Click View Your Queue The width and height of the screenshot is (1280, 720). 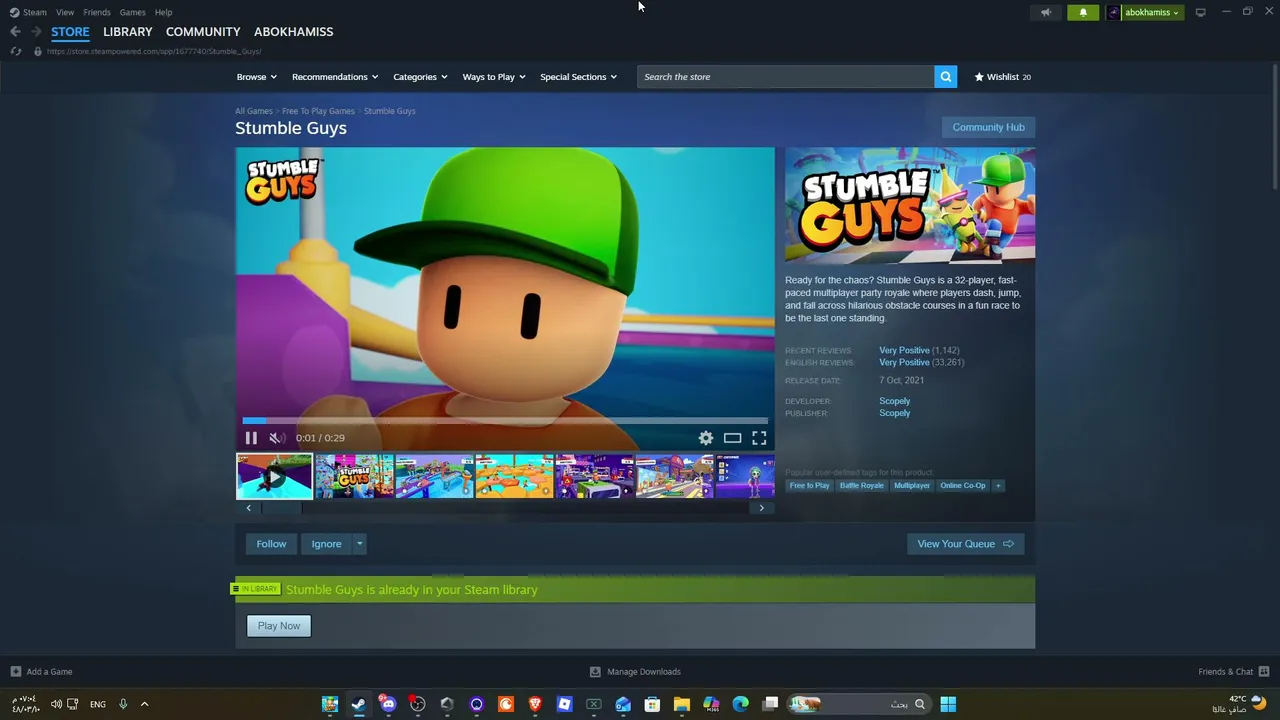(x=965, y=544)
